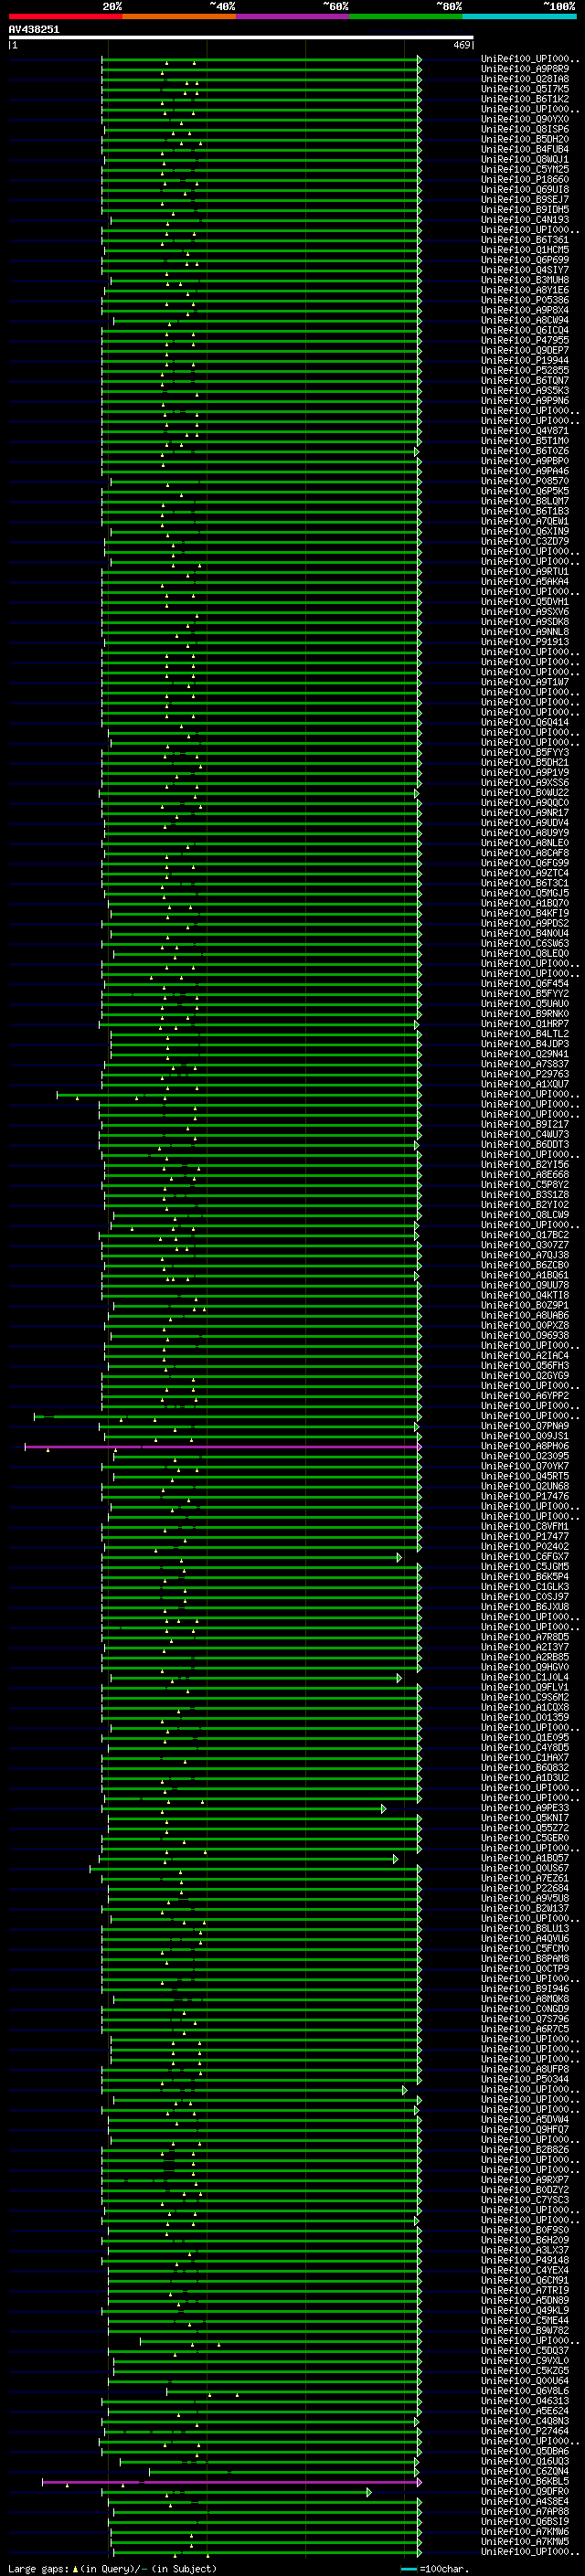Screen dimensions: 585x2576
Task: Click the purple alignment bar for A8PH06
Action: coord(222,1446)
